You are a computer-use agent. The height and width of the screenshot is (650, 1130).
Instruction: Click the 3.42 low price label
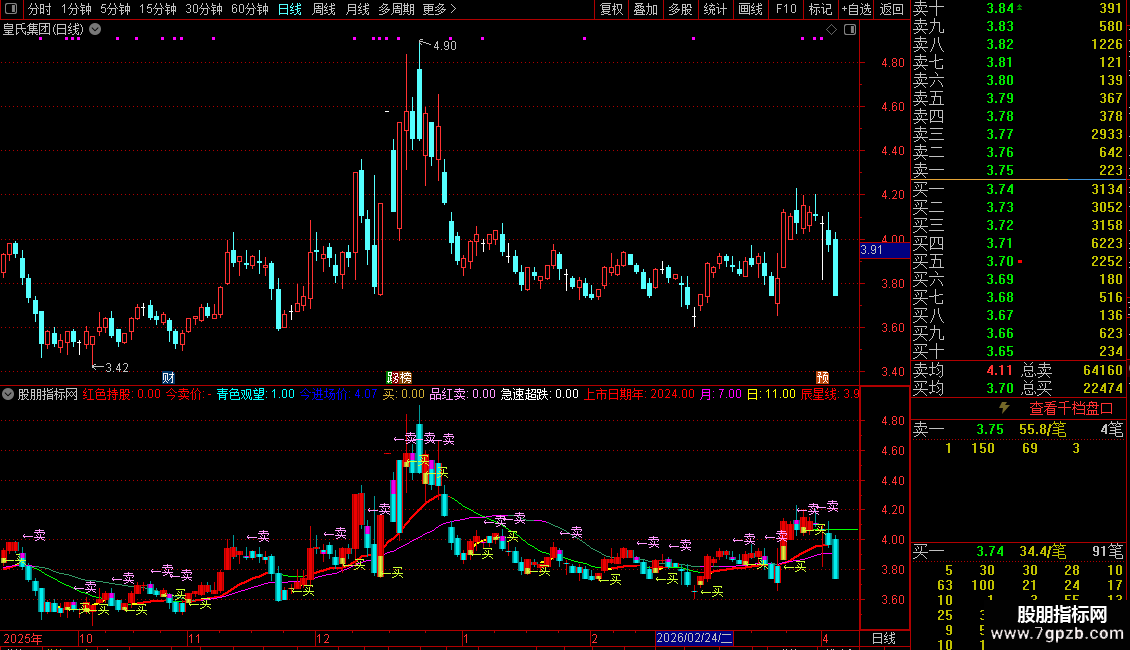point(117,368)
